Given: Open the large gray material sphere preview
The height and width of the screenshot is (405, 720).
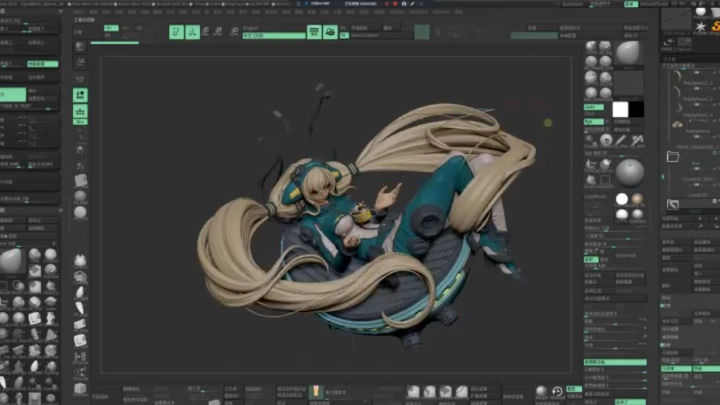Looking at the screenshot, I should 630,173.
